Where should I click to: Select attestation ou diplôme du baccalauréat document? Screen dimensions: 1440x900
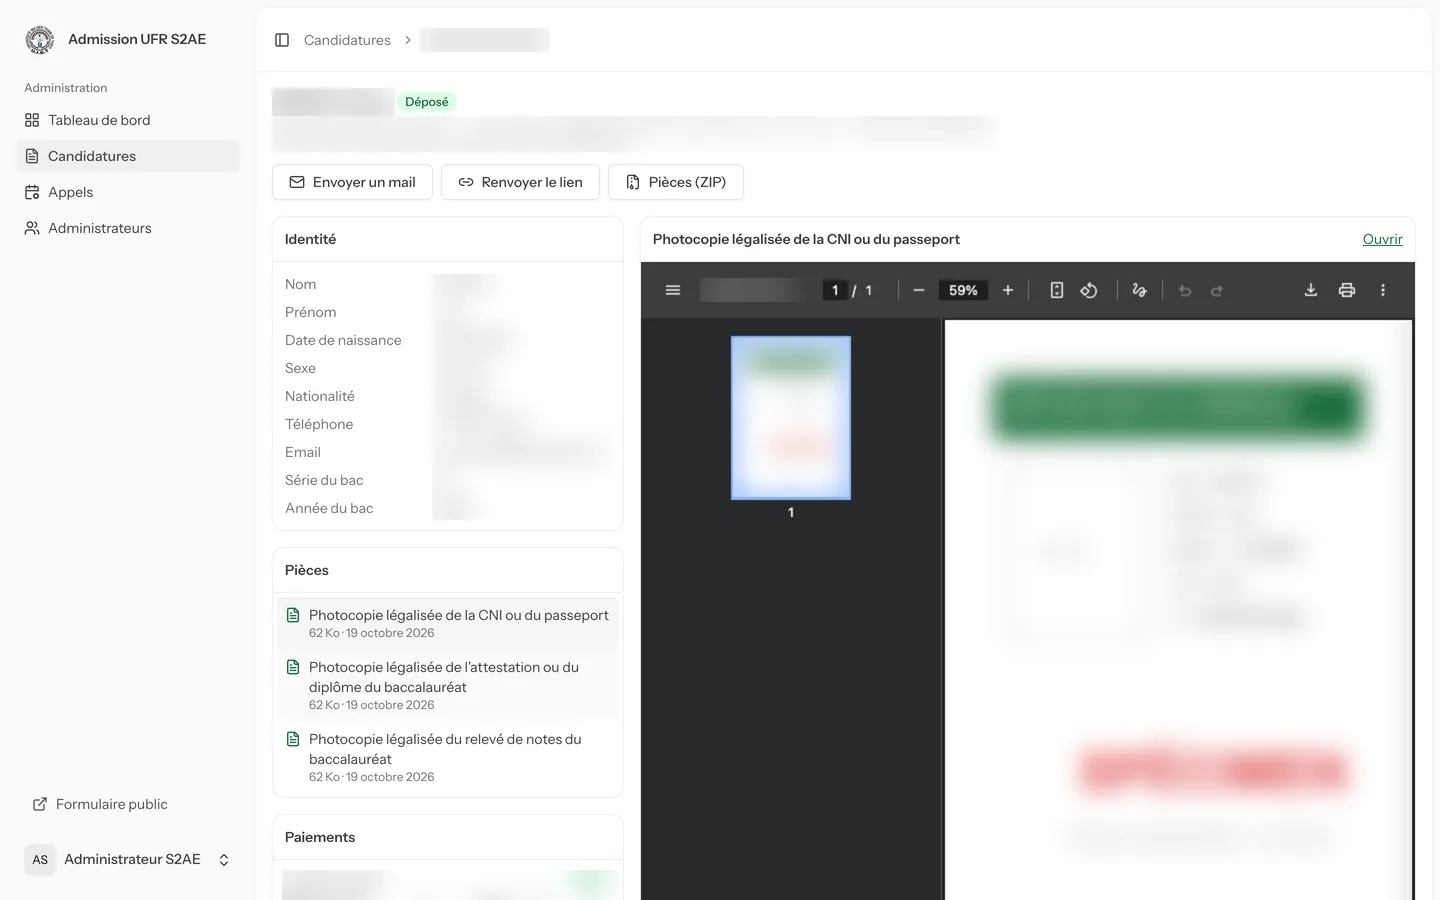coord(448,685)
